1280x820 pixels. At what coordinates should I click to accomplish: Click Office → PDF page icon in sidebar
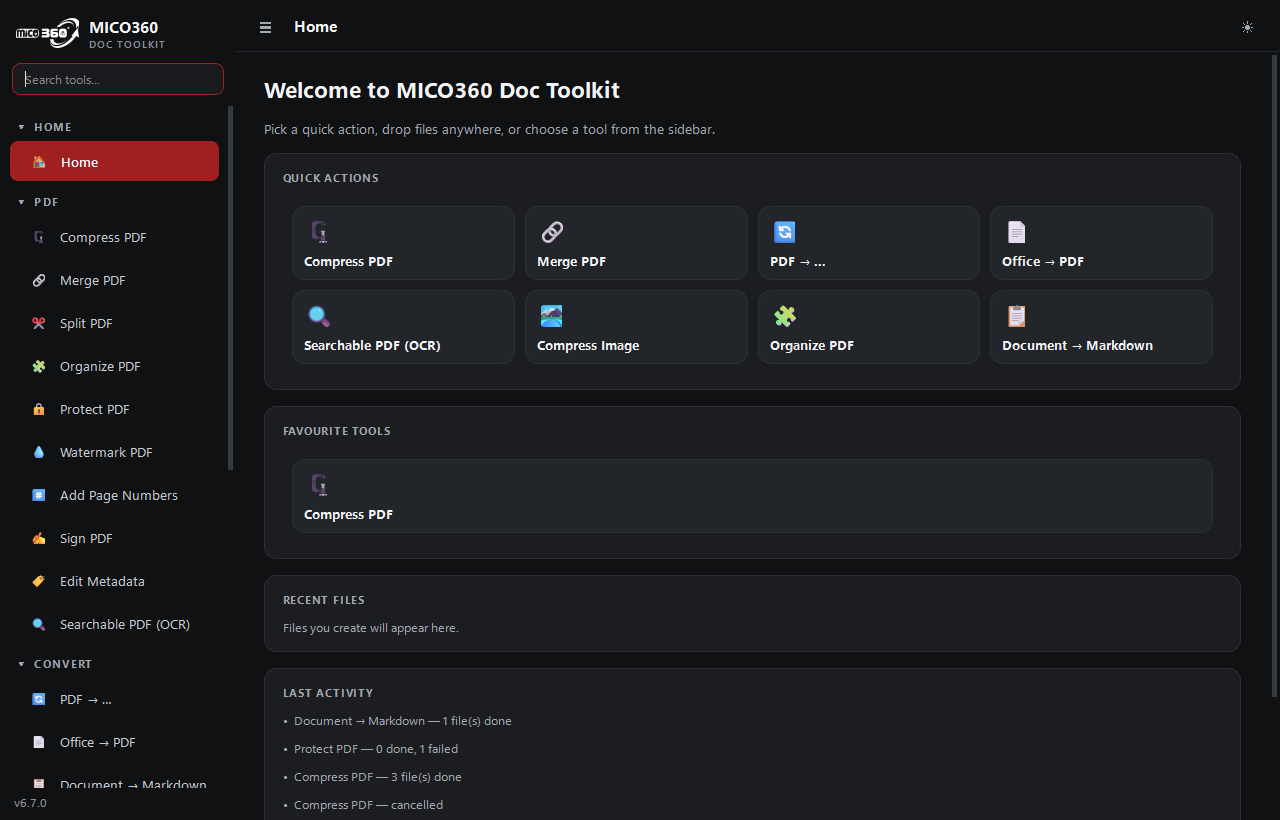pyautogui.click(x=39, y=743)
